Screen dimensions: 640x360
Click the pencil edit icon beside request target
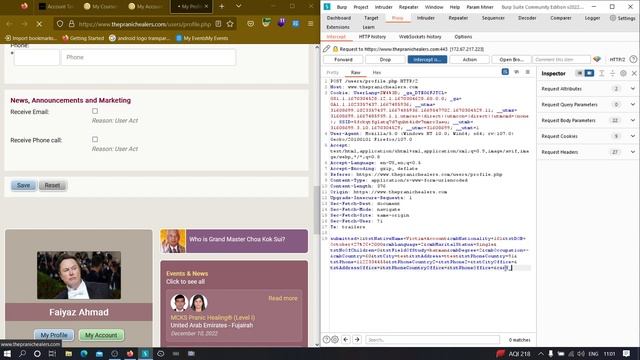327,49
